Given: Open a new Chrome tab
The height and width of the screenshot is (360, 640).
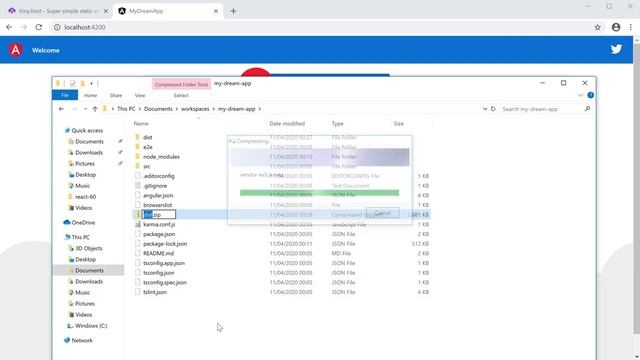Looking at the screenshot, I should pos(233,11).
